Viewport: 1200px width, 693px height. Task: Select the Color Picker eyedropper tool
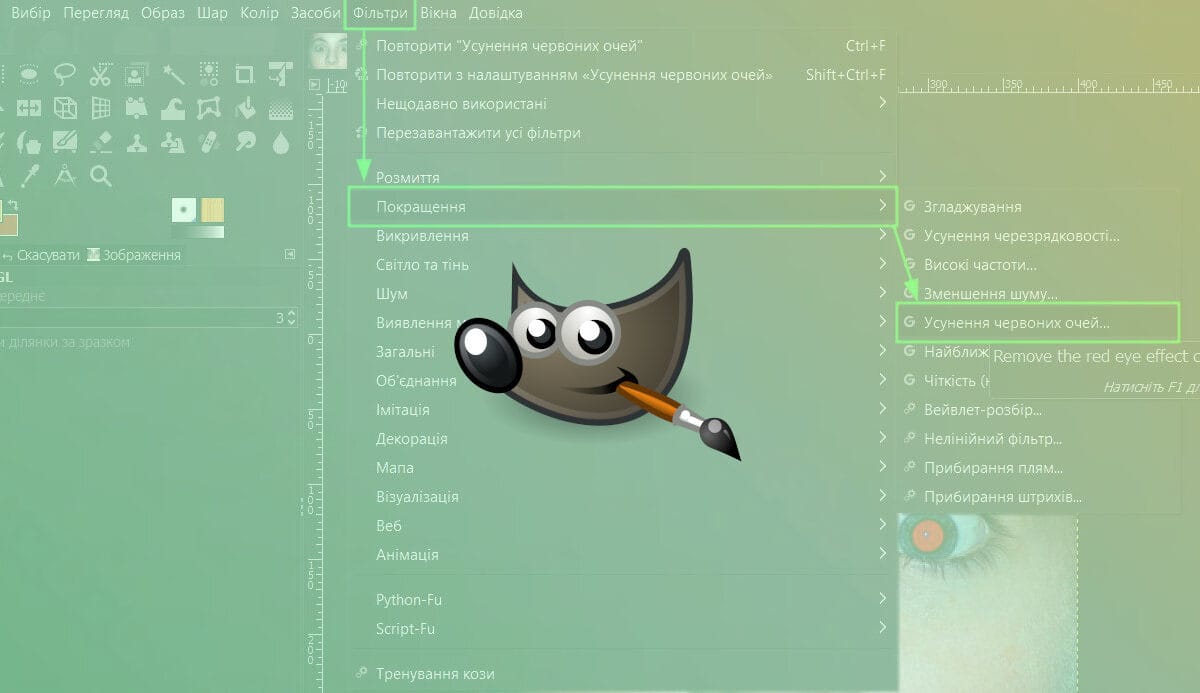(x=29, y=176)
